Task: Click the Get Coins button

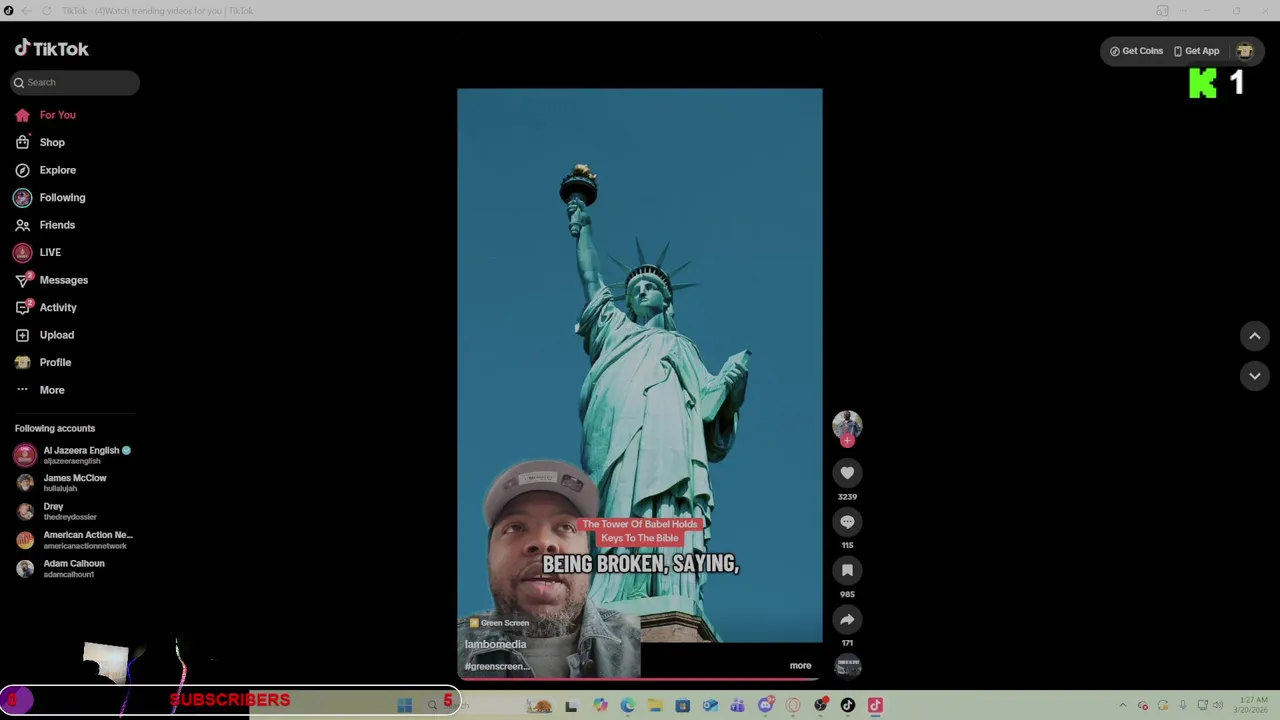Action: pyautogui.click(x=1136, y=51)
